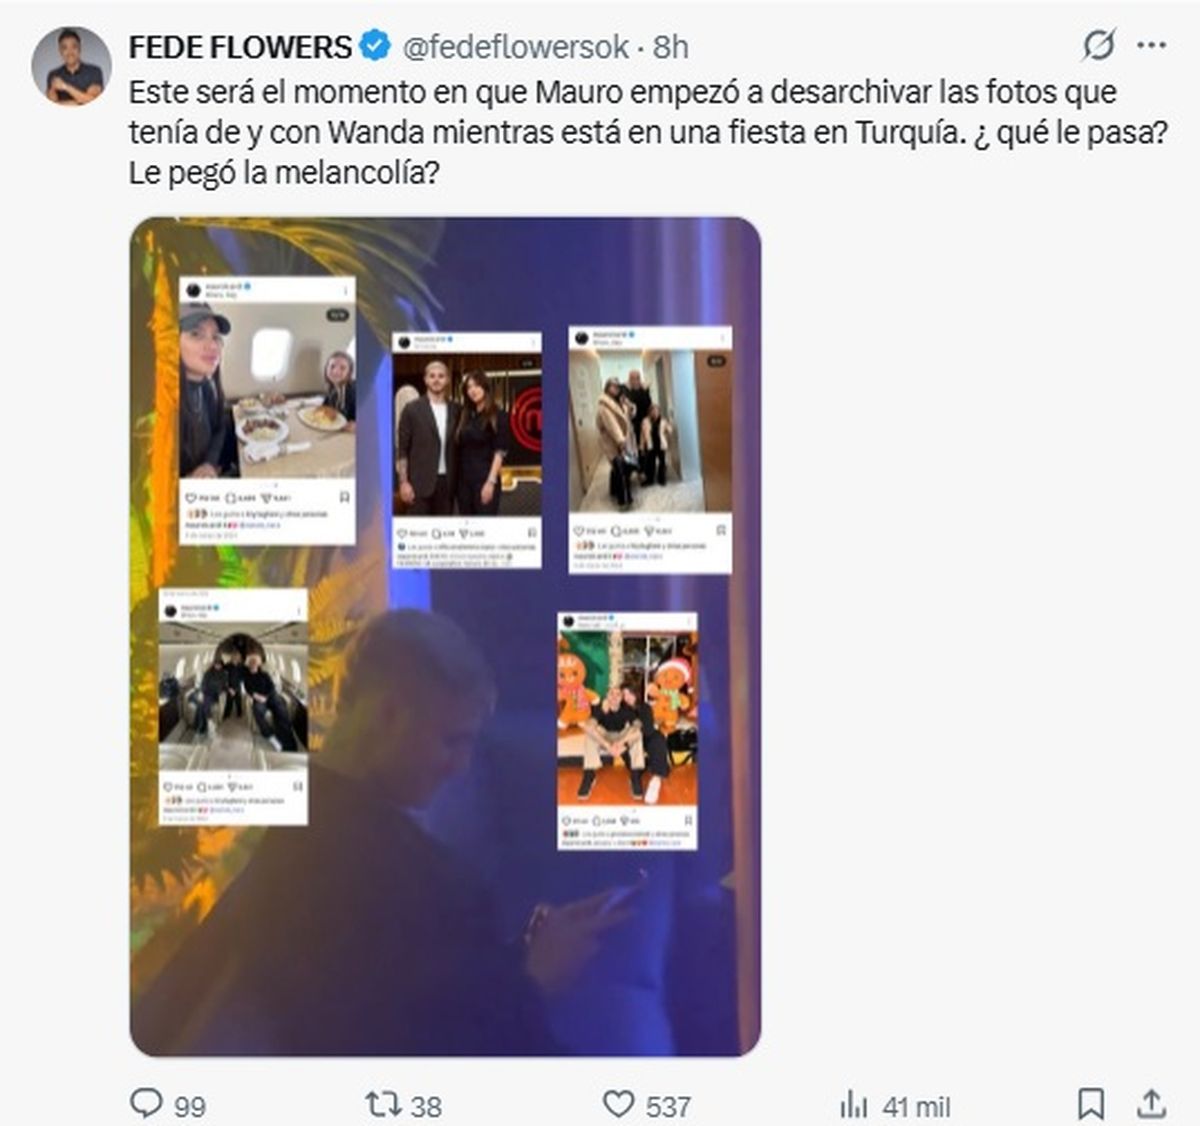Open Fede Flowers' profile picture
This screenshot has width=1200, height=1126.
[71, 66]
